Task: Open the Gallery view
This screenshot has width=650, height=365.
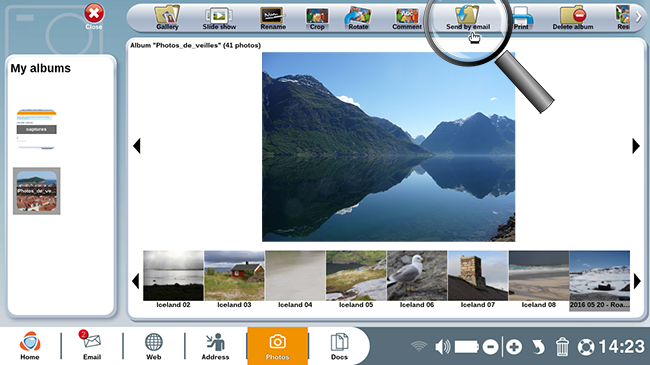Action: [167, 18]
